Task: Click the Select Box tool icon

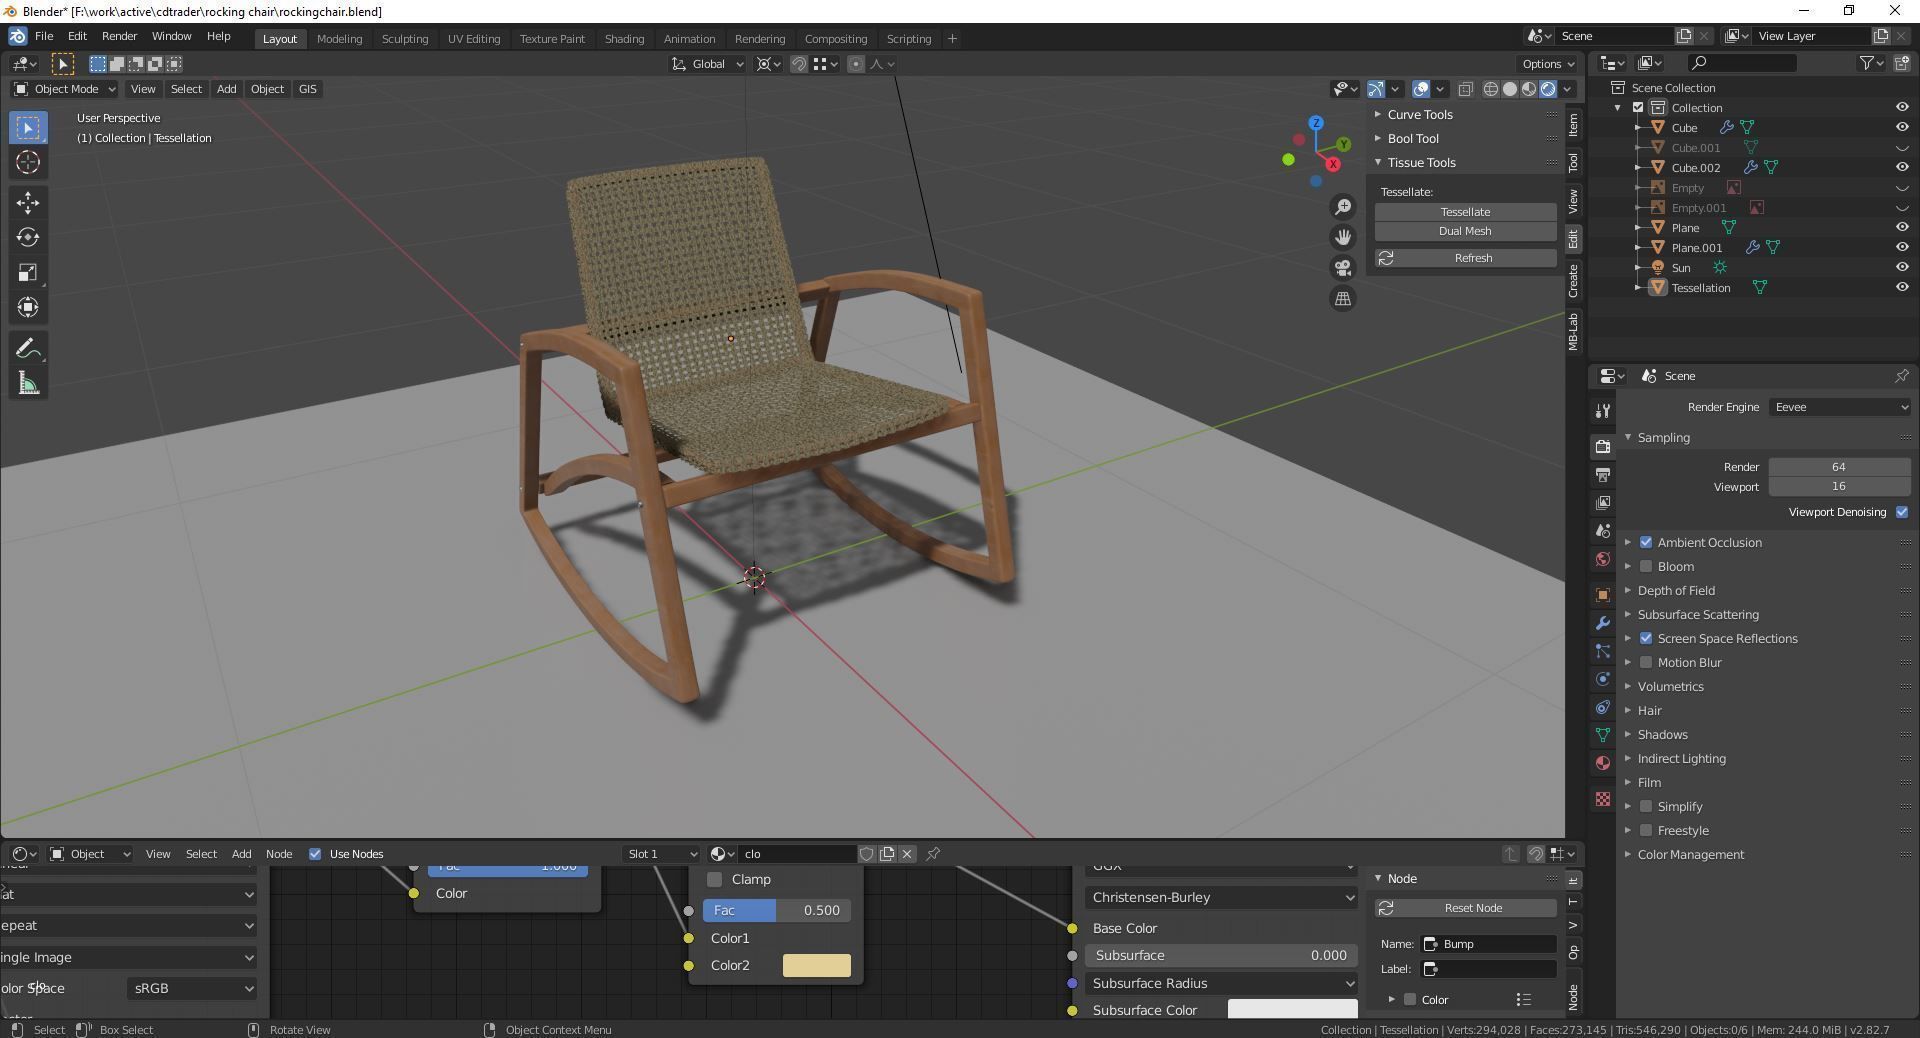Action: (28, 128)
